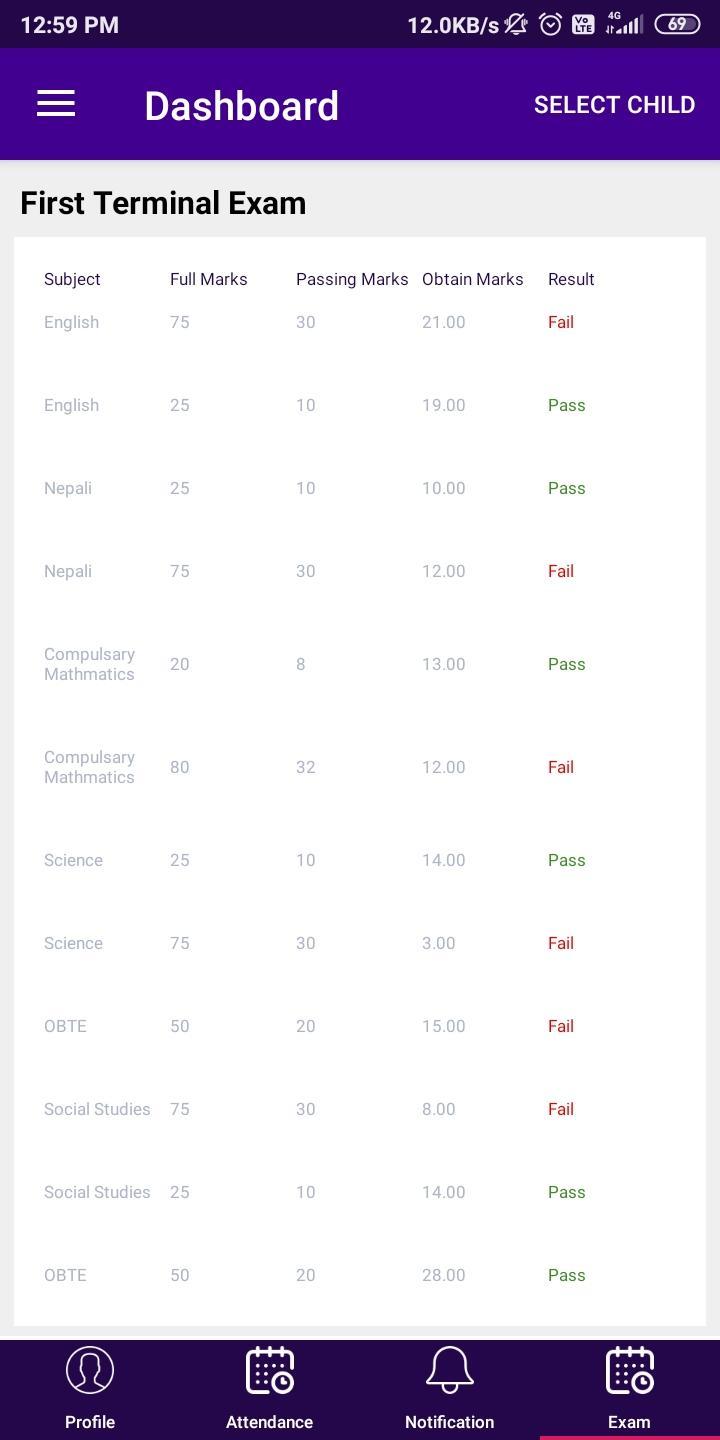Switch to the Attendance tab label
Screen dimensions: 720x1440
pos(270,1422)
